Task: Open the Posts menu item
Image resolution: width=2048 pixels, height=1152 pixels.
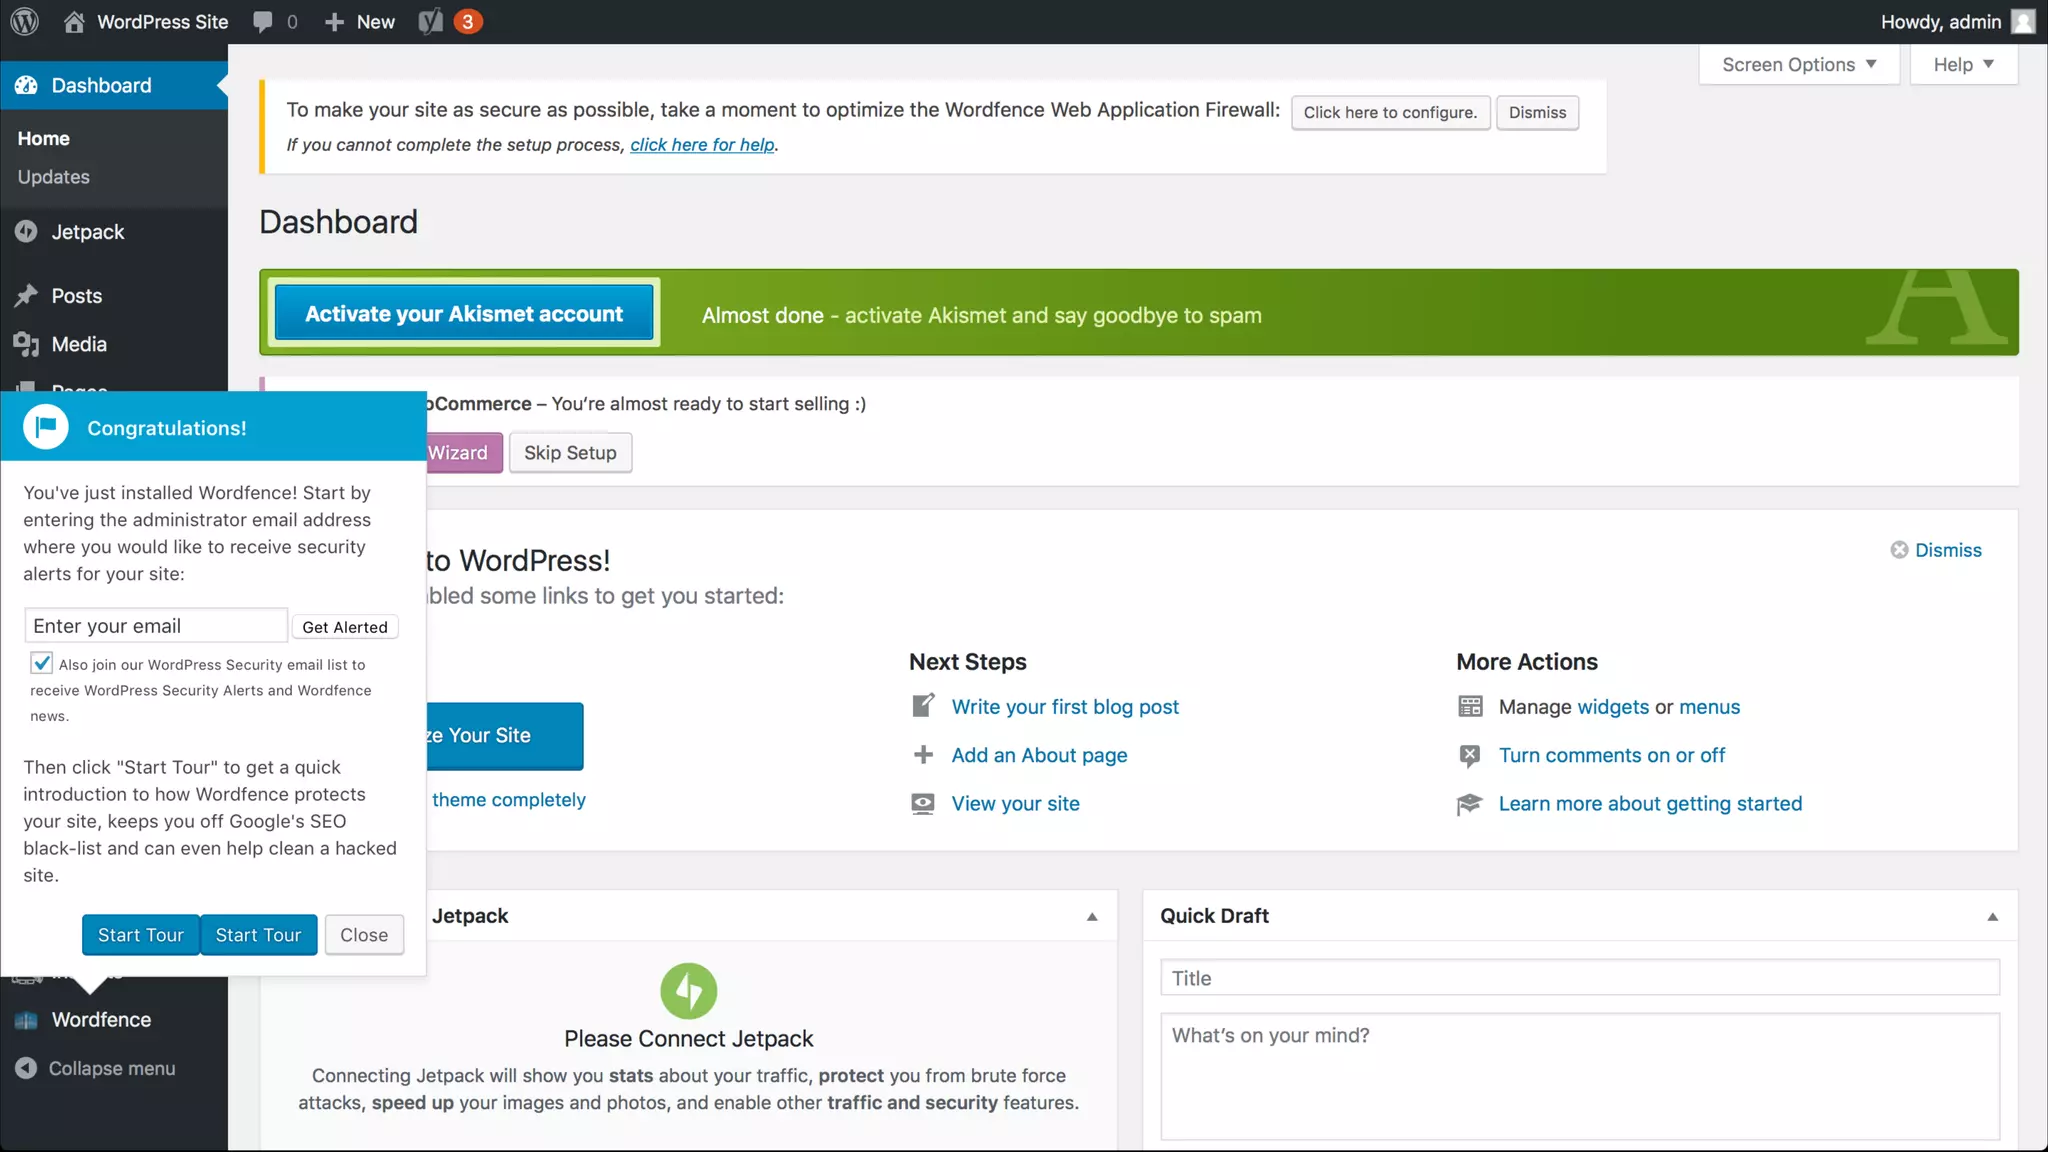Action: tap(76, 296)
